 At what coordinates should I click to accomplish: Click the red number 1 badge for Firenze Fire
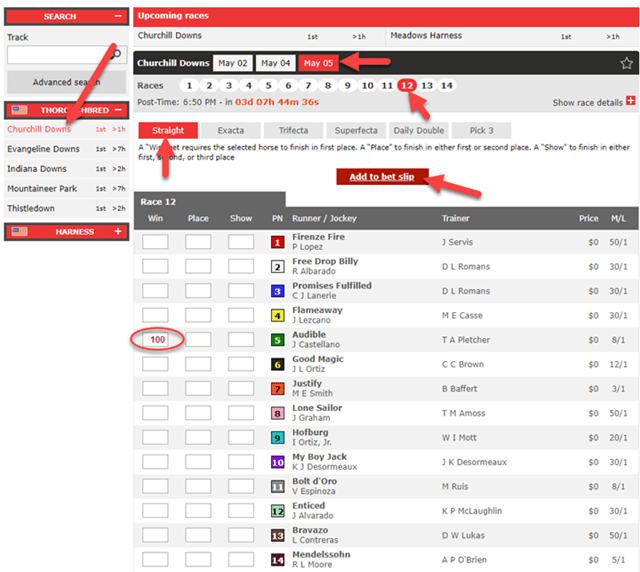click(x=278, y=242)
